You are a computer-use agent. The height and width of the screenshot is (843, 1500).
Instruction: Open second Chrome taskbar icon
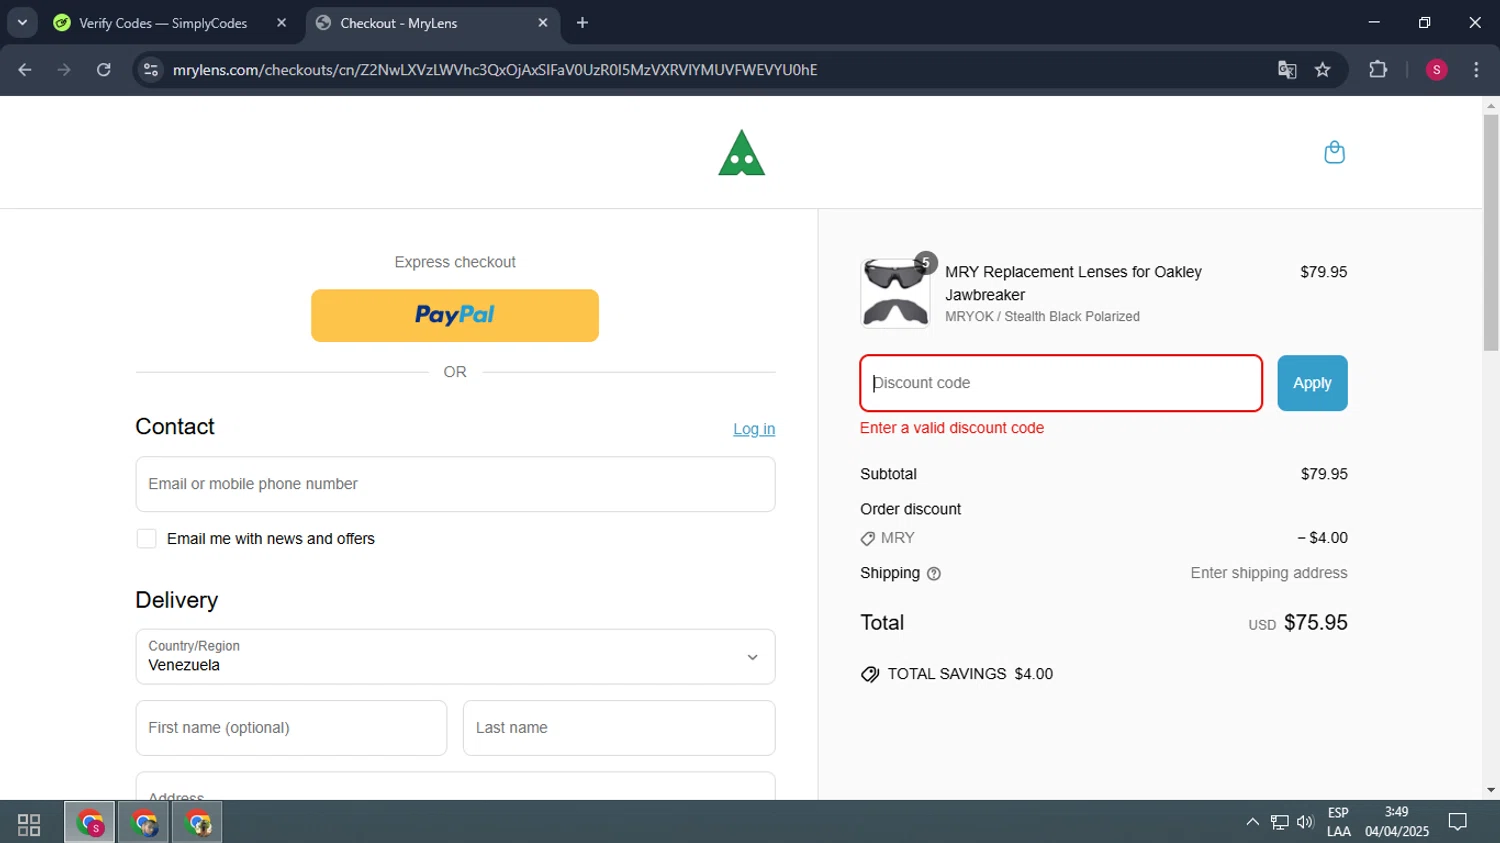[x=144, y=824]
